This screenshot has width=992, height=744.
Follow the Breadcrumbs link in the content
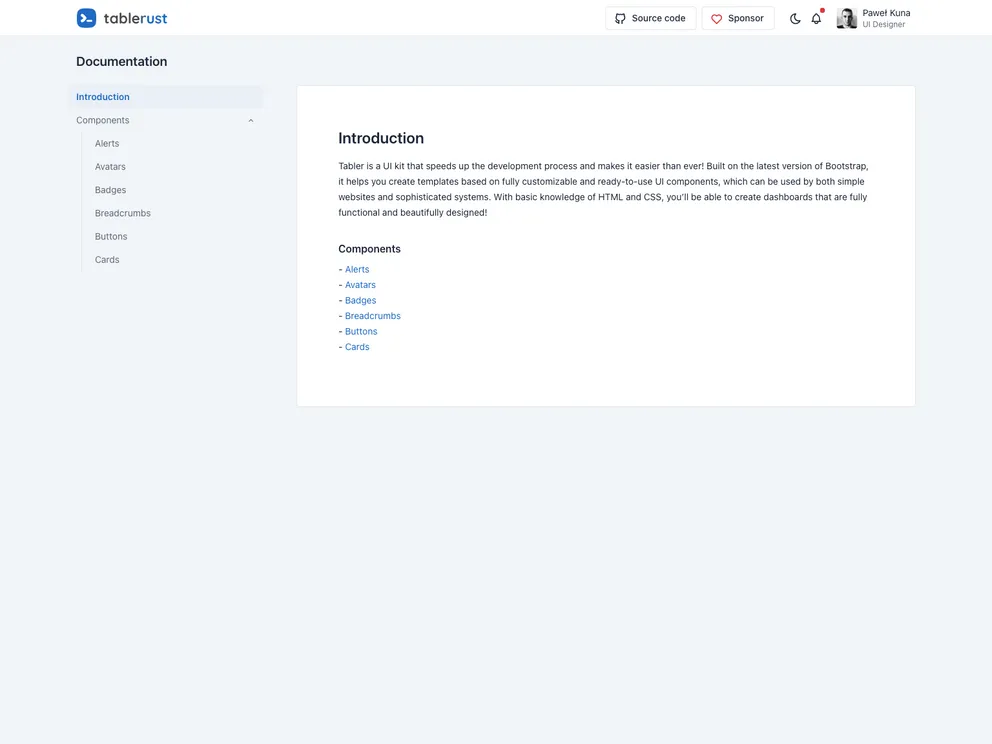pos(373,316)
